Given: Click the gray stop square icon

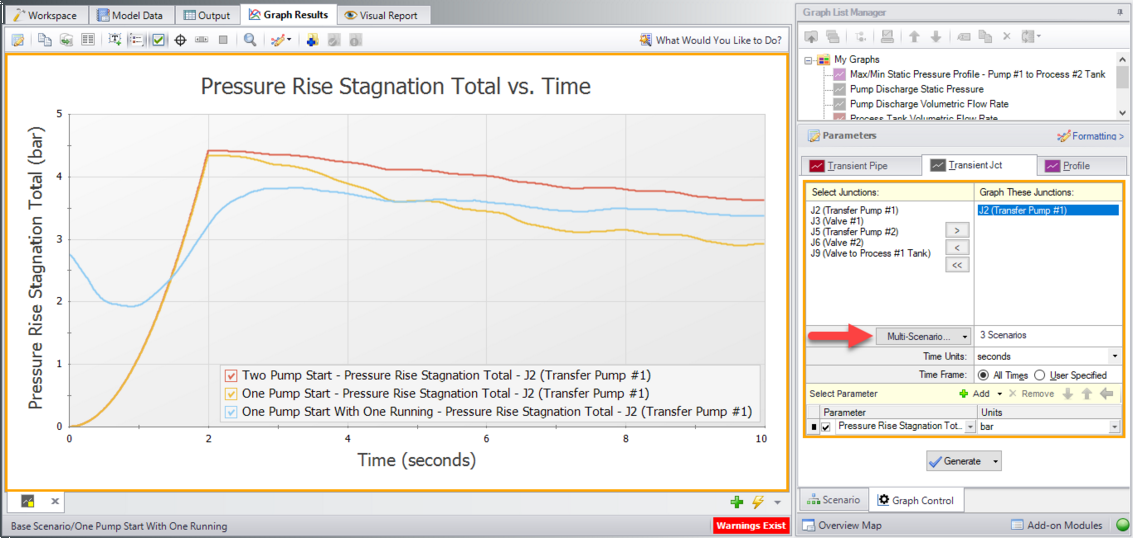Looking at the screenshot, I should coord(223,40).
